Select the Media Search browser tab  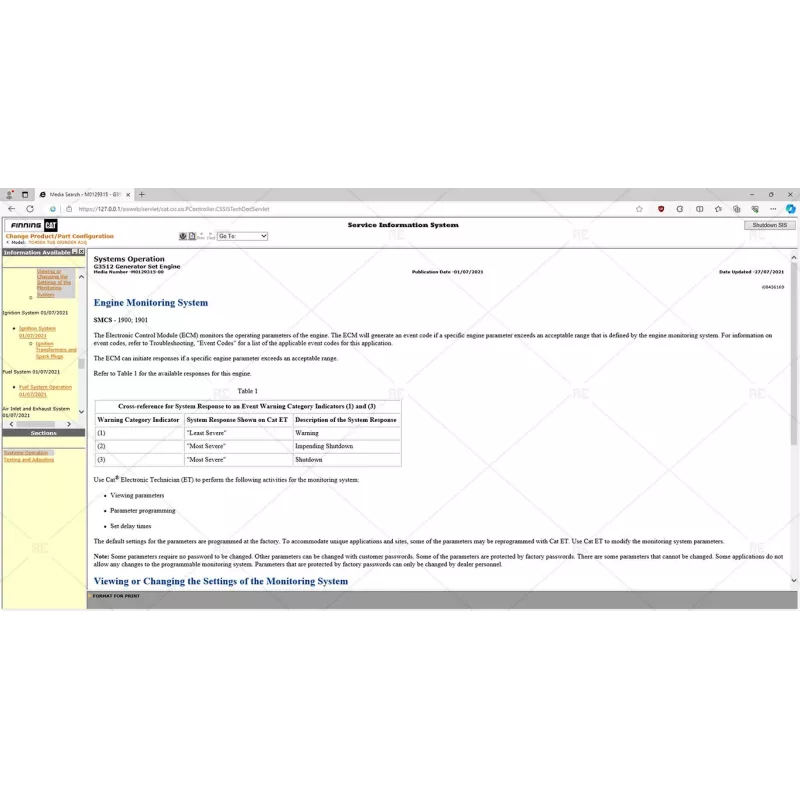click(x=80, y=194)
